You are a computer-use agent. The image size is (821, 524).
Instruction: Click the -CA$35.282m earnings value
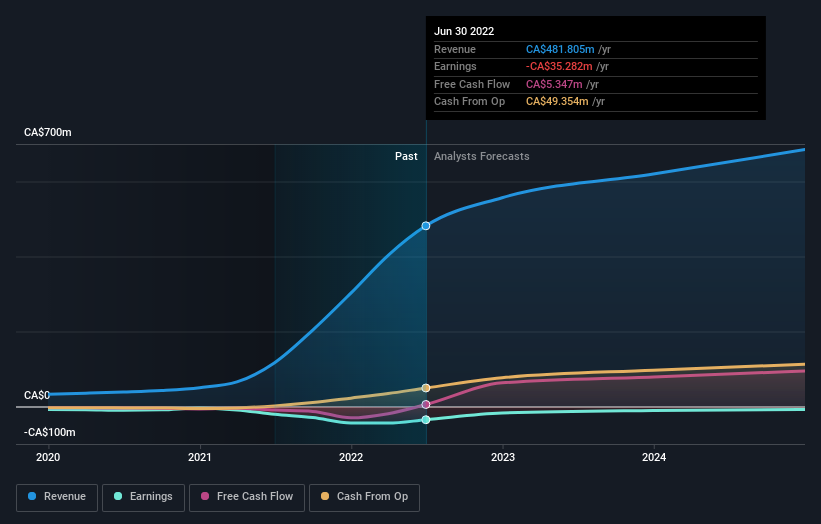[559, 66]
